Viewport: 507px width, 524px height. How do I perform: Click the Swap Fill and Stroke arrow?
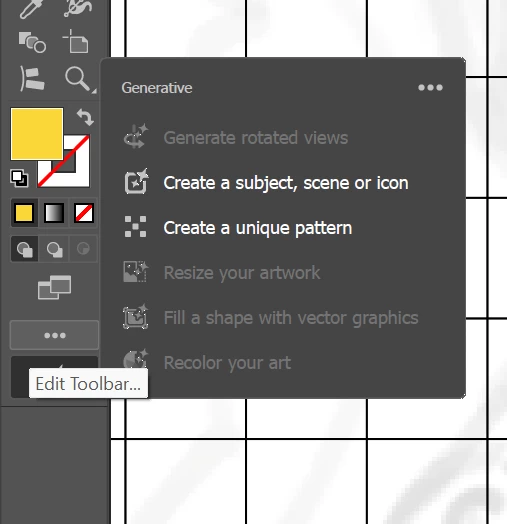tap(85, 117)
